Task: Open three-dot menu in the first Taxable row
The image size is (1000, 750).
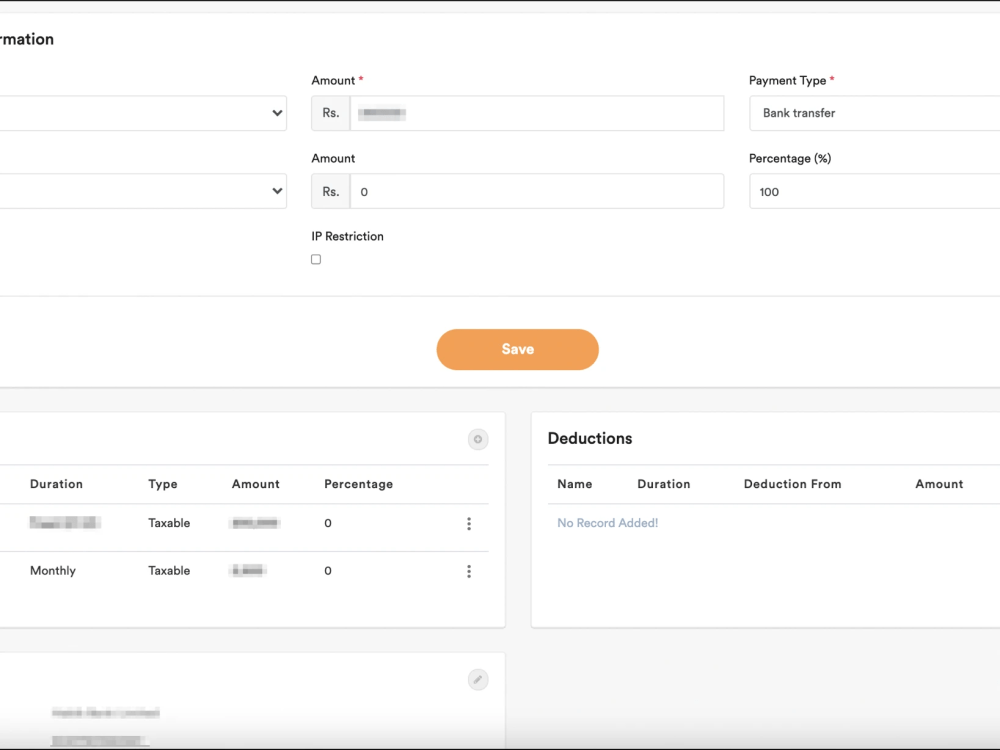Action: (x=469, y=524)
